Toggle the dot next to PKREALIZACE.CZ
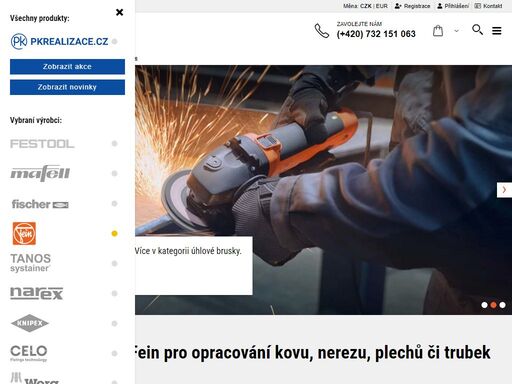Screen dimensions: 512x384 click(114, 41)
